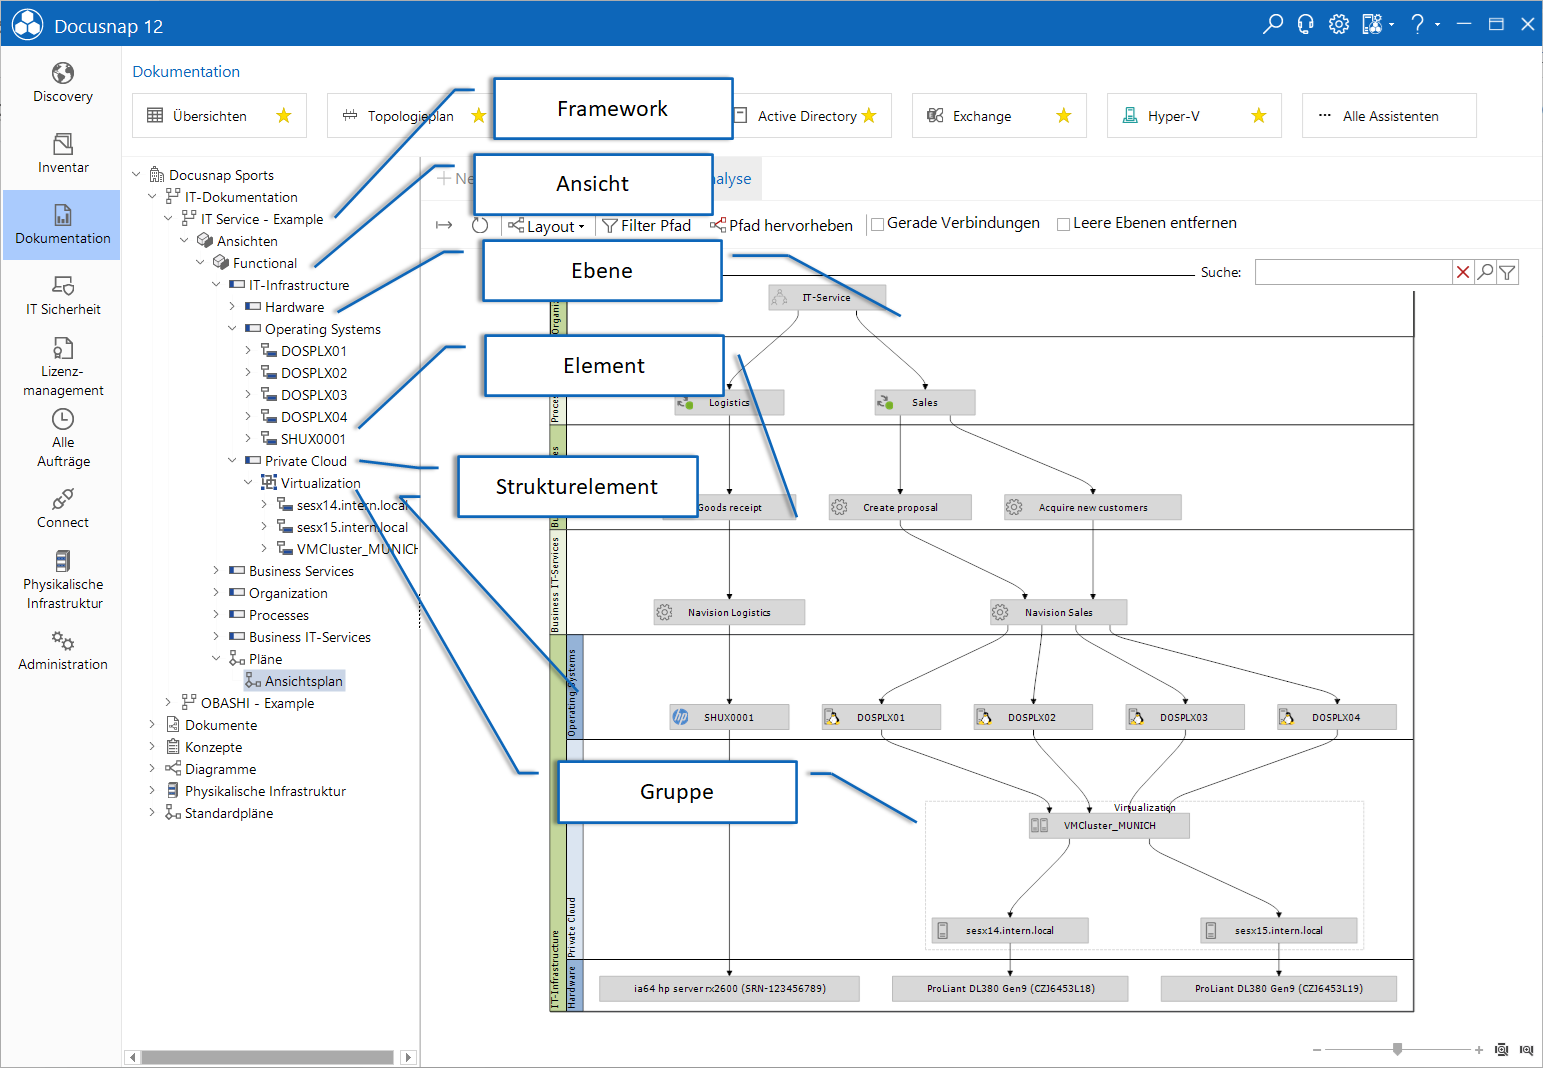
Task: Open the Connect sidebar module
Action: [x=62, y=509]
